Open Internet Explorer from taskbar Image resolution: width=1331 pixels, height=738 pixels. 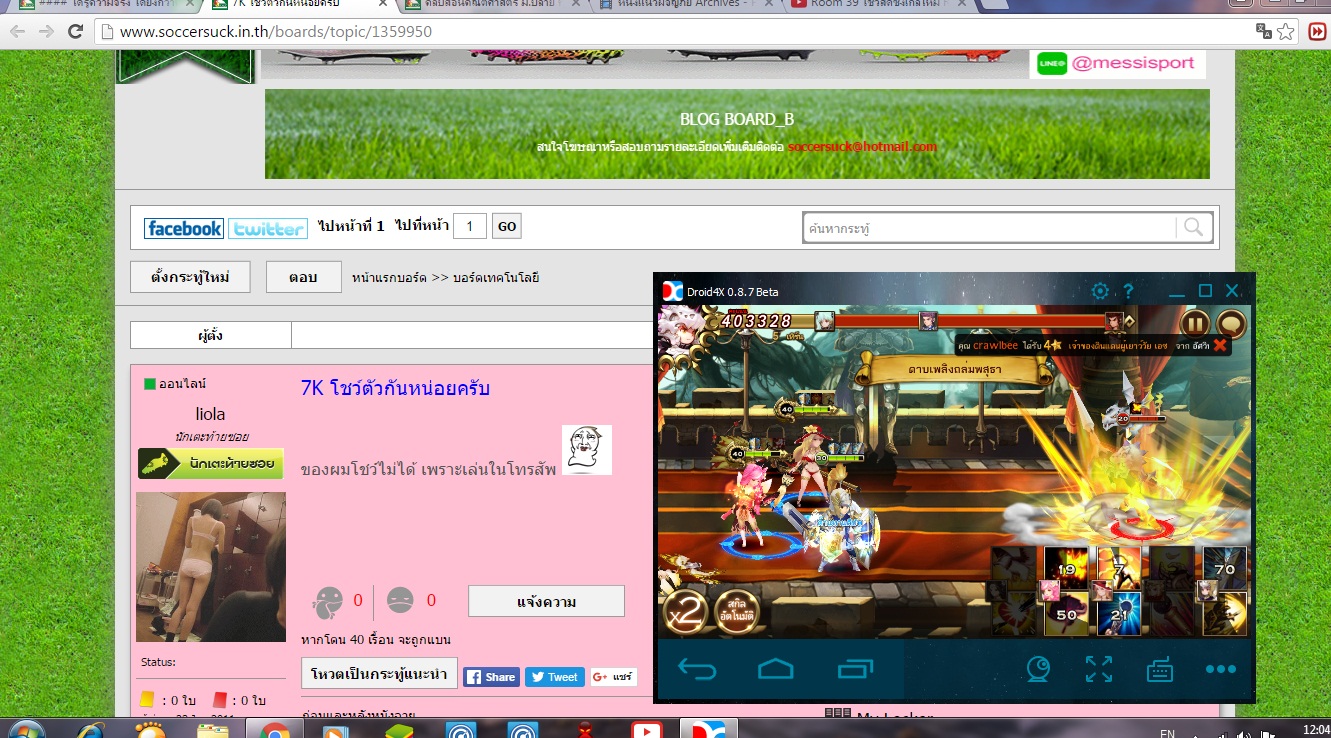(89, 729)
